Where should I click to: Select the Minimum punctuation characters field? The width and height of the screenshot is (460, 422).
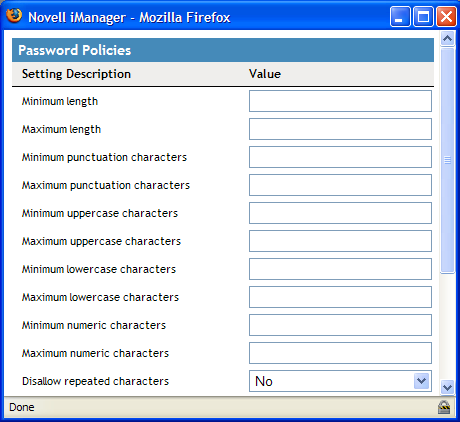point(340,157)
